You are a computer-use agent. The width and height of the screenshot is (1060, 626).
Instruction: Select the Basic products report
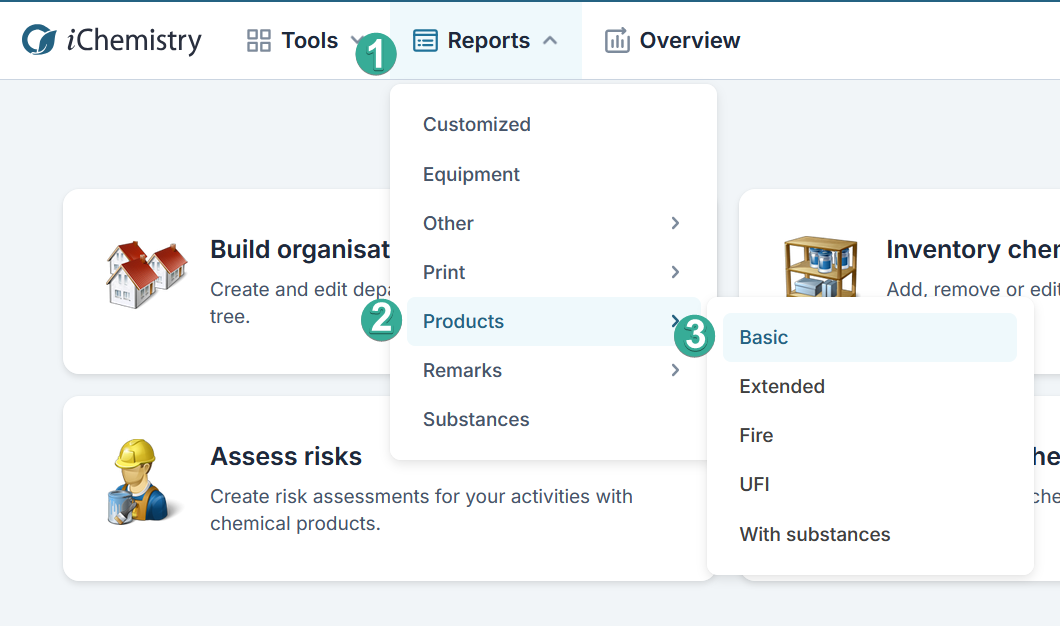(x=764, y=338)
